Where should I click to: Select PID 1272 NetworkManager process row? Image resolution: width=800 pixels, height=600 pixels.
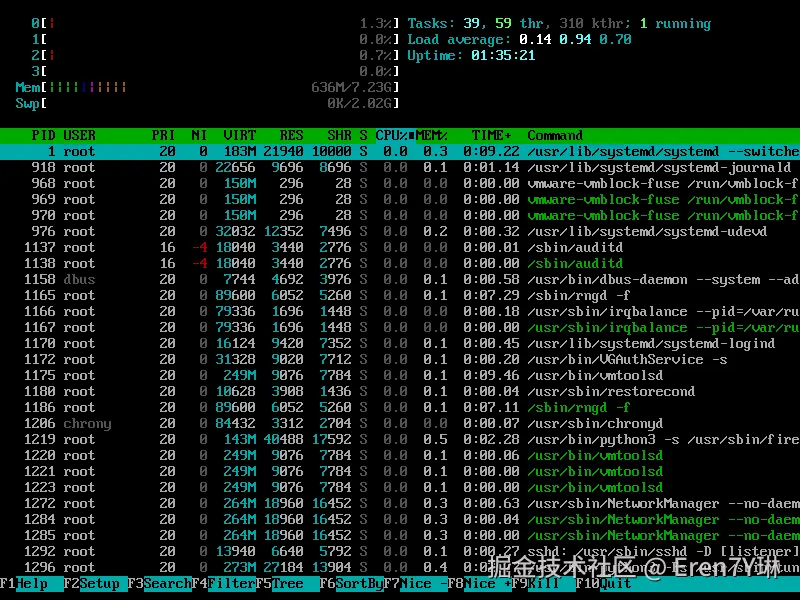(400, 503)
